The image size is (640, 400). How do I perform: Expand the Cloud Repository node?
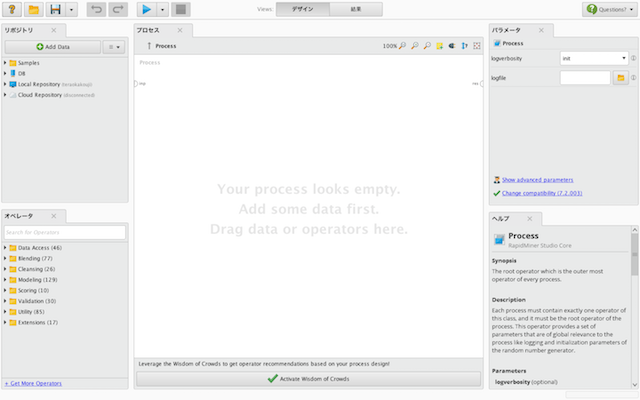click(5, 95)
